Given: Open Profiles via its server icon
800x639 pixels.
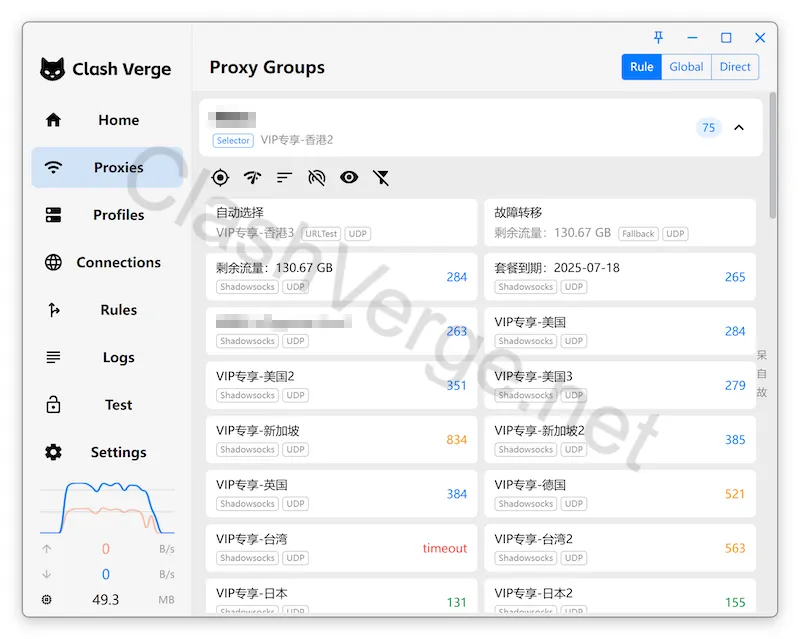Looking at the screenshot, I should pos(53,215).
